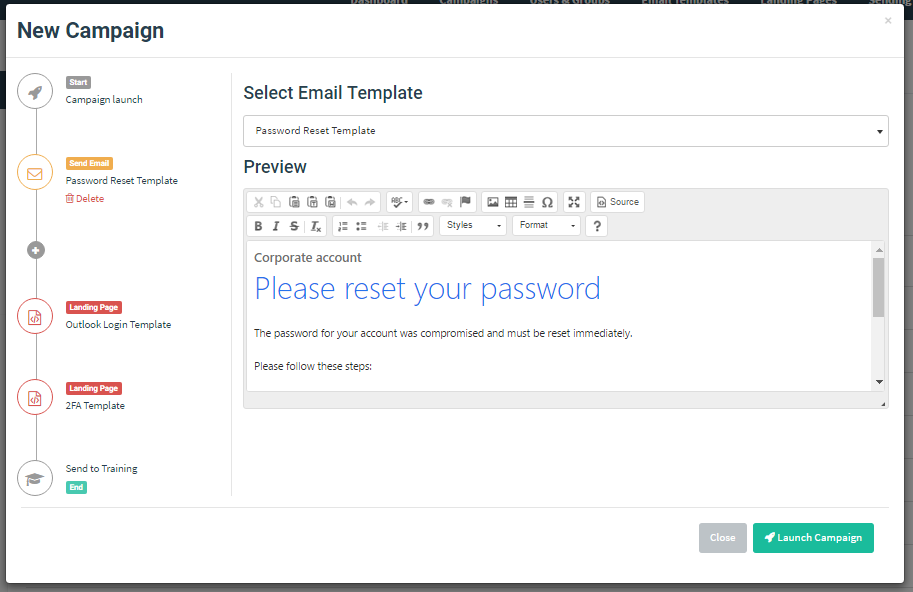Select Paste from Word icon
913x592 pixels.
click(330, 202)
